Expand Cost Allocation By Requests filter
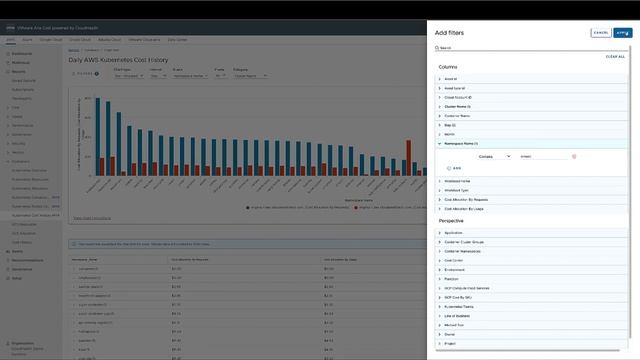The height and width of the screenshot is (360, 640). point(531,200)
